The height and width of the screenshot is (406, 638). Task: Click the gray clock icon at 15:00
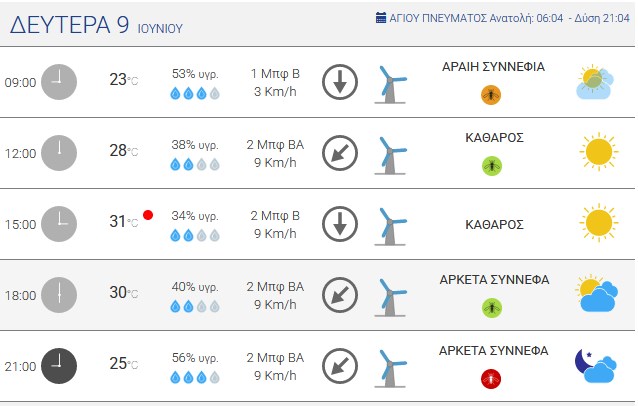pyautogui.click(x=59, y=224)
